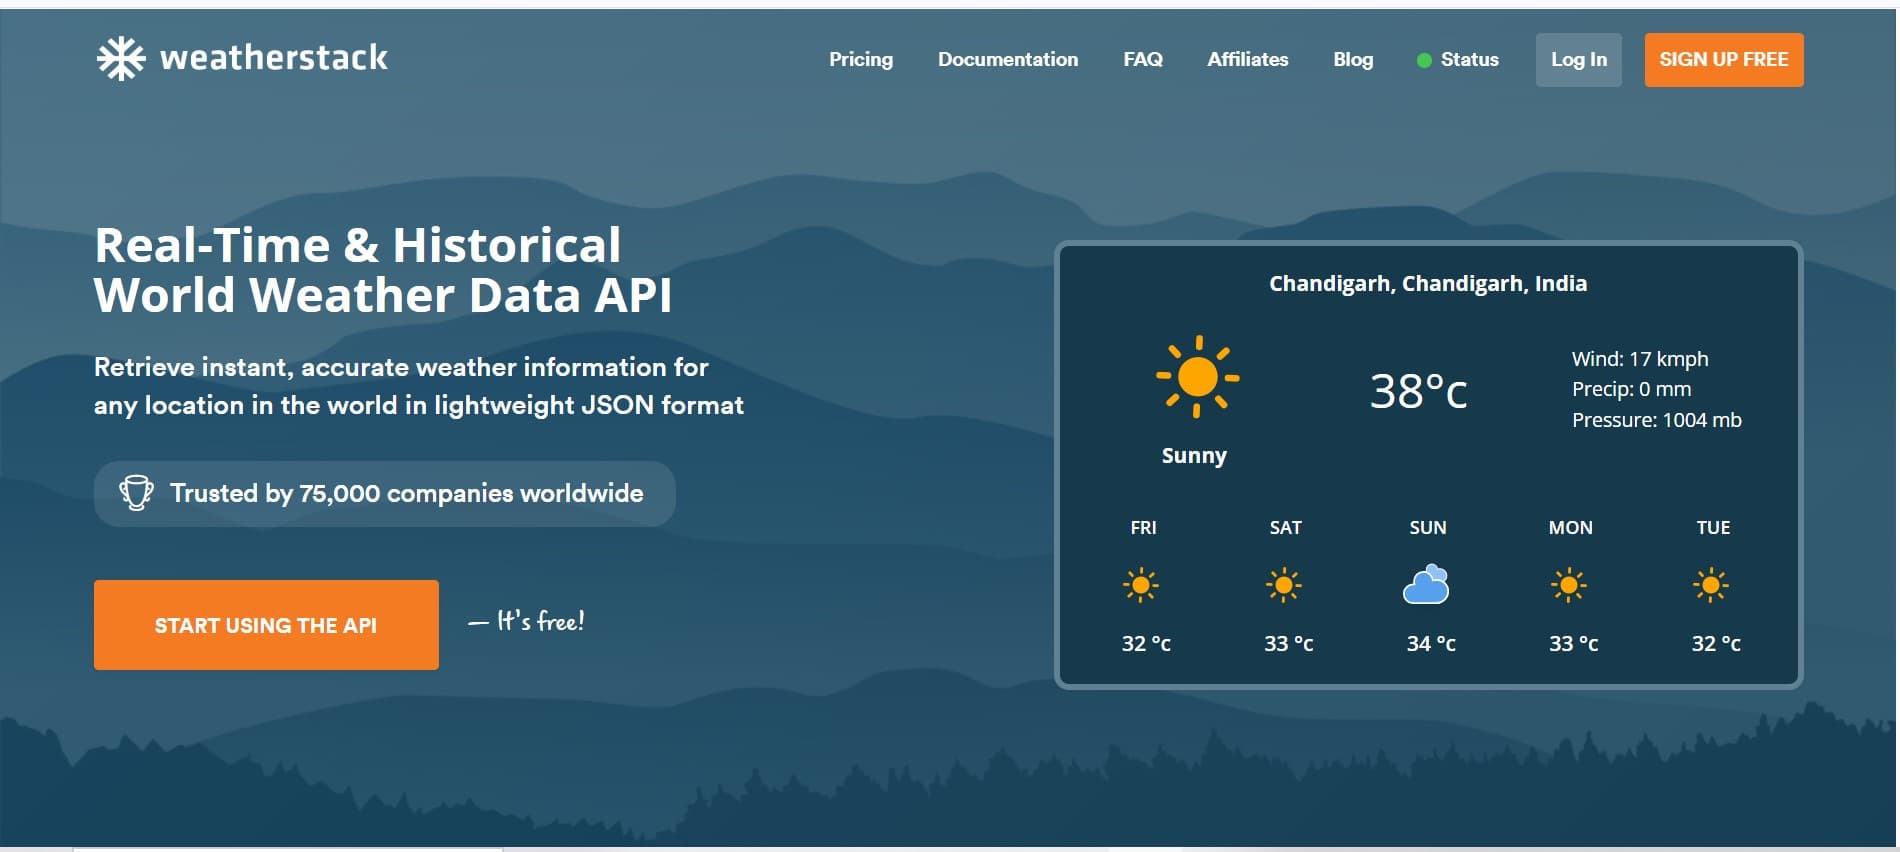This screenshot has width=1900, height=852.
Task: Click Friday's 32 °c temperature value
Action: 1146,644
